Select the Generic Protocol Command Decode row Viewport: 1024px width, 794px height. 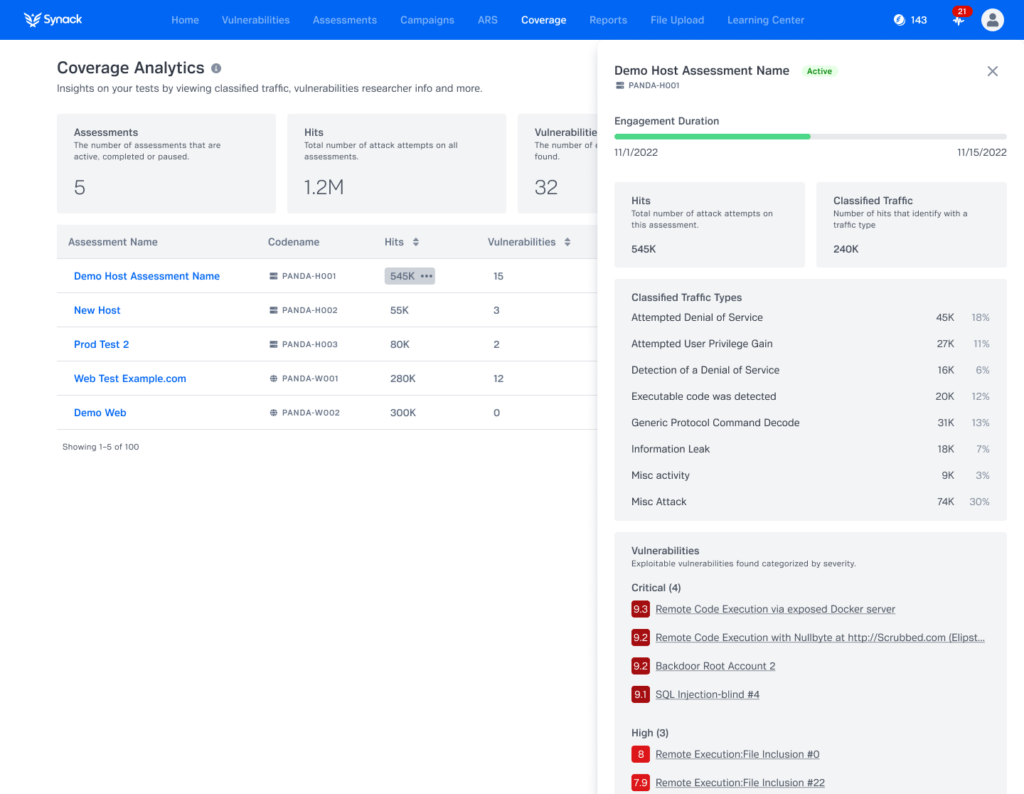[x=810, y=422]
